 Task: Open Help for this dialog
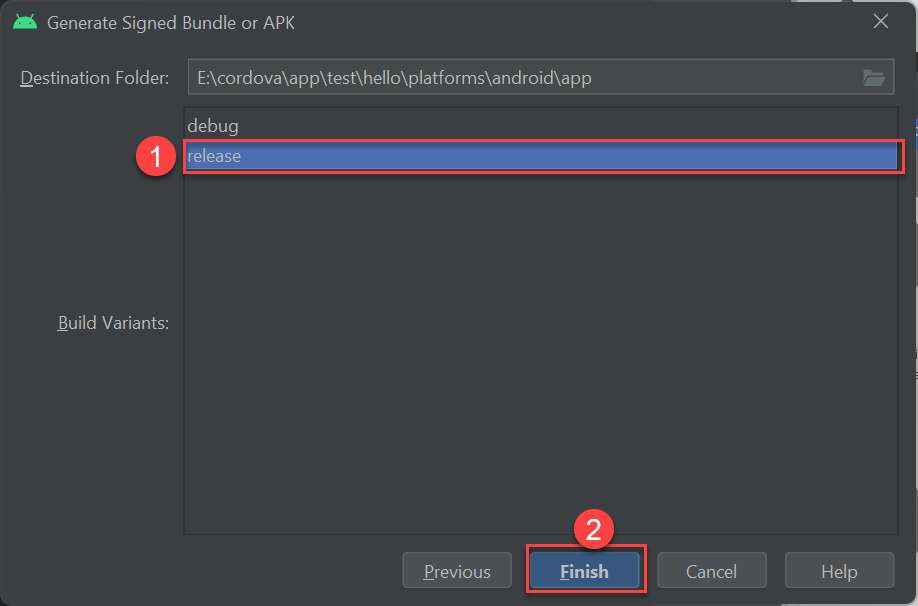tap(839, 570)
